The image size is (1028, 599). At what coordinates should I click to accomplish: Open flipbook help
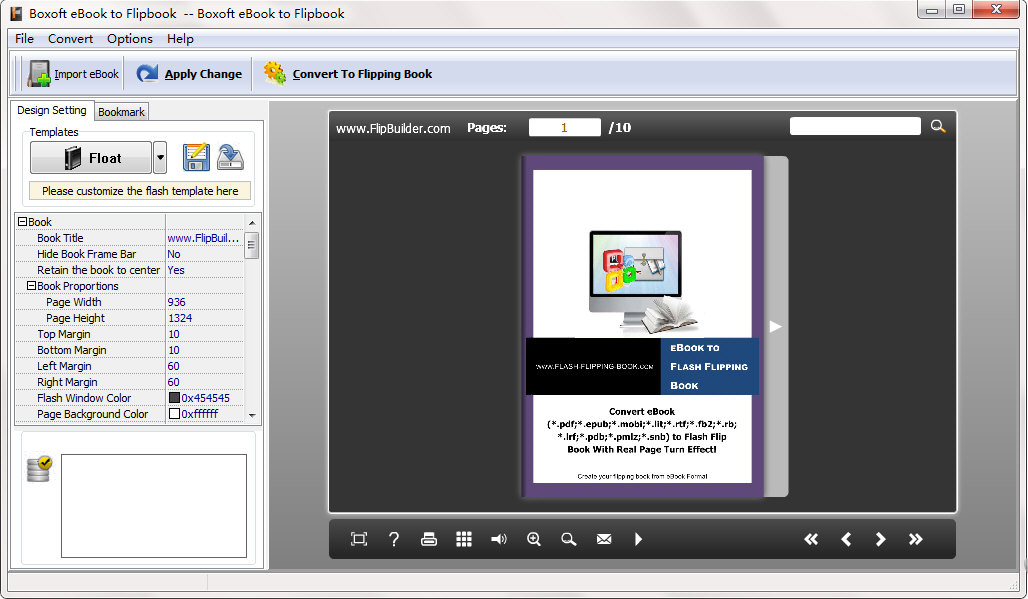394,539
